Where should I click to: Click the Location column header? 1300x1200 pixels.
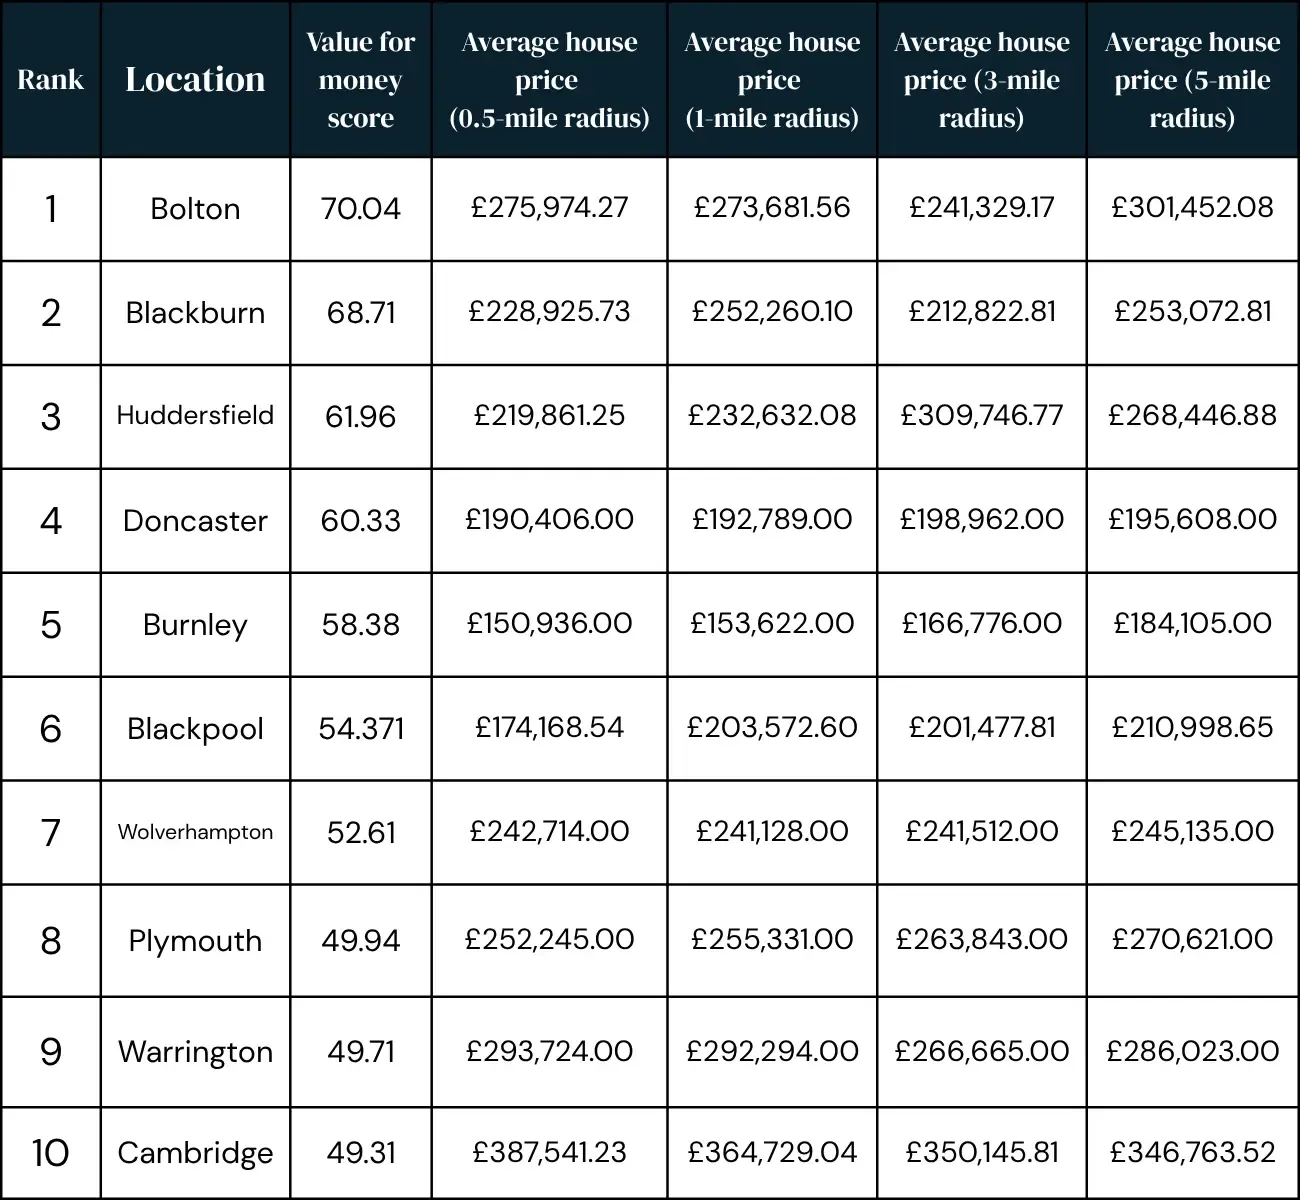tap(195, 80)
